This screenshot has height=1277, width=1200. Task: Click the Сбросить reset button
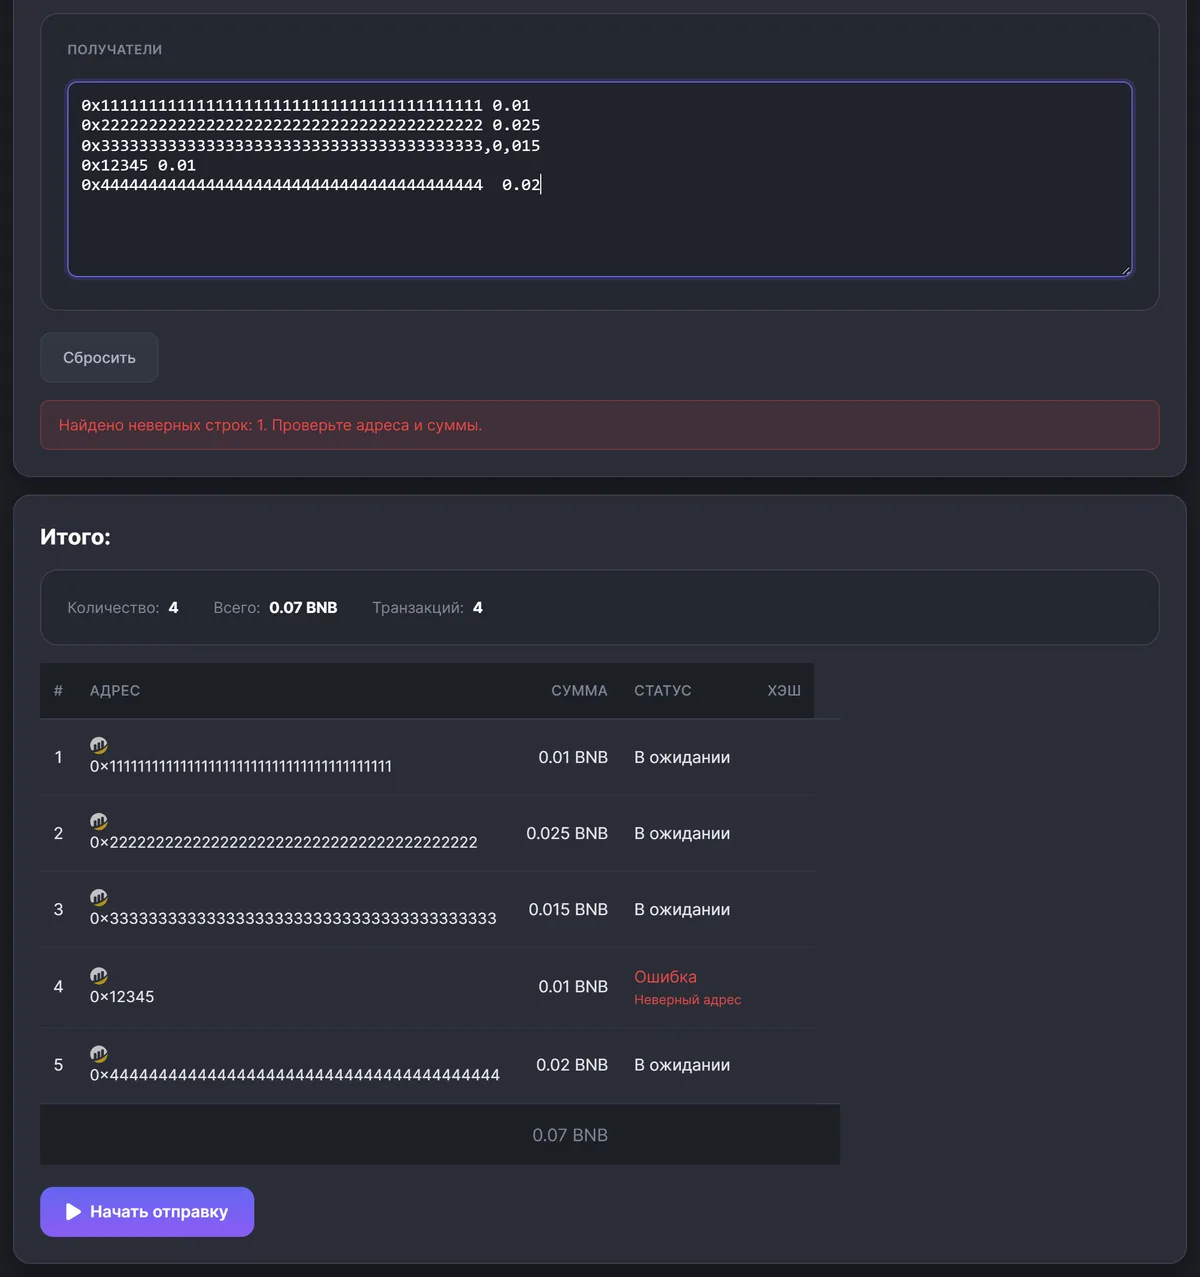coord(99,357)
